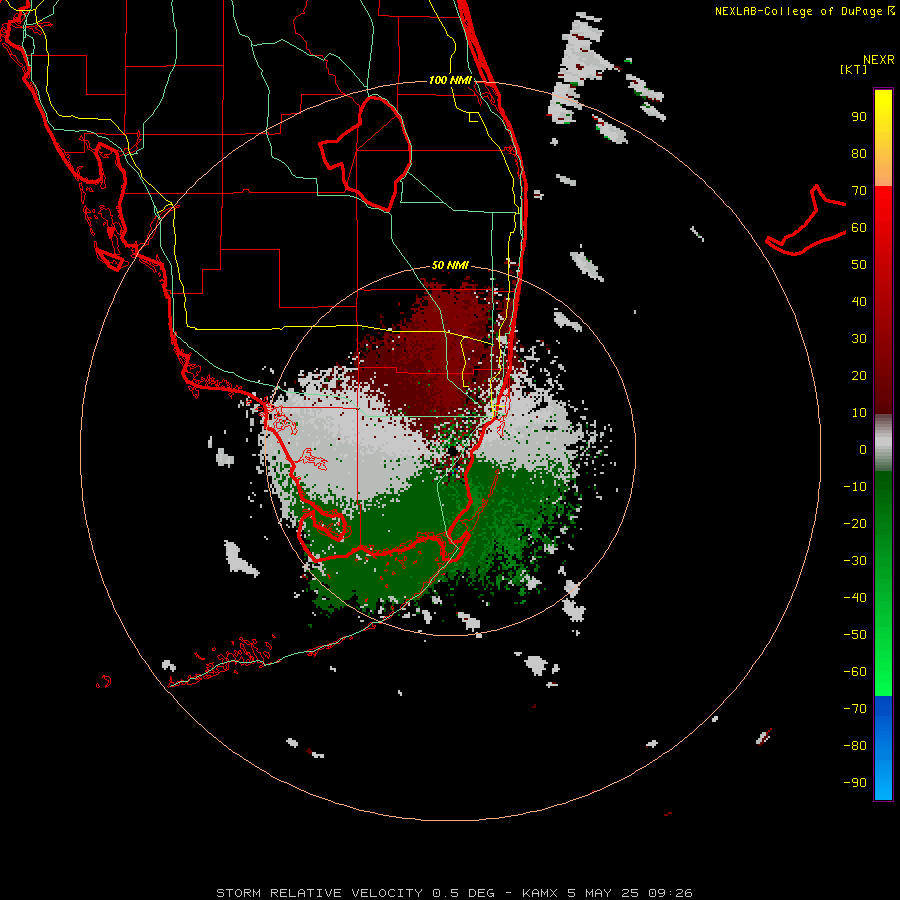Click the -10 value on velocity scale
Viewport: 900px width, 900px height.
click(855, 487)
